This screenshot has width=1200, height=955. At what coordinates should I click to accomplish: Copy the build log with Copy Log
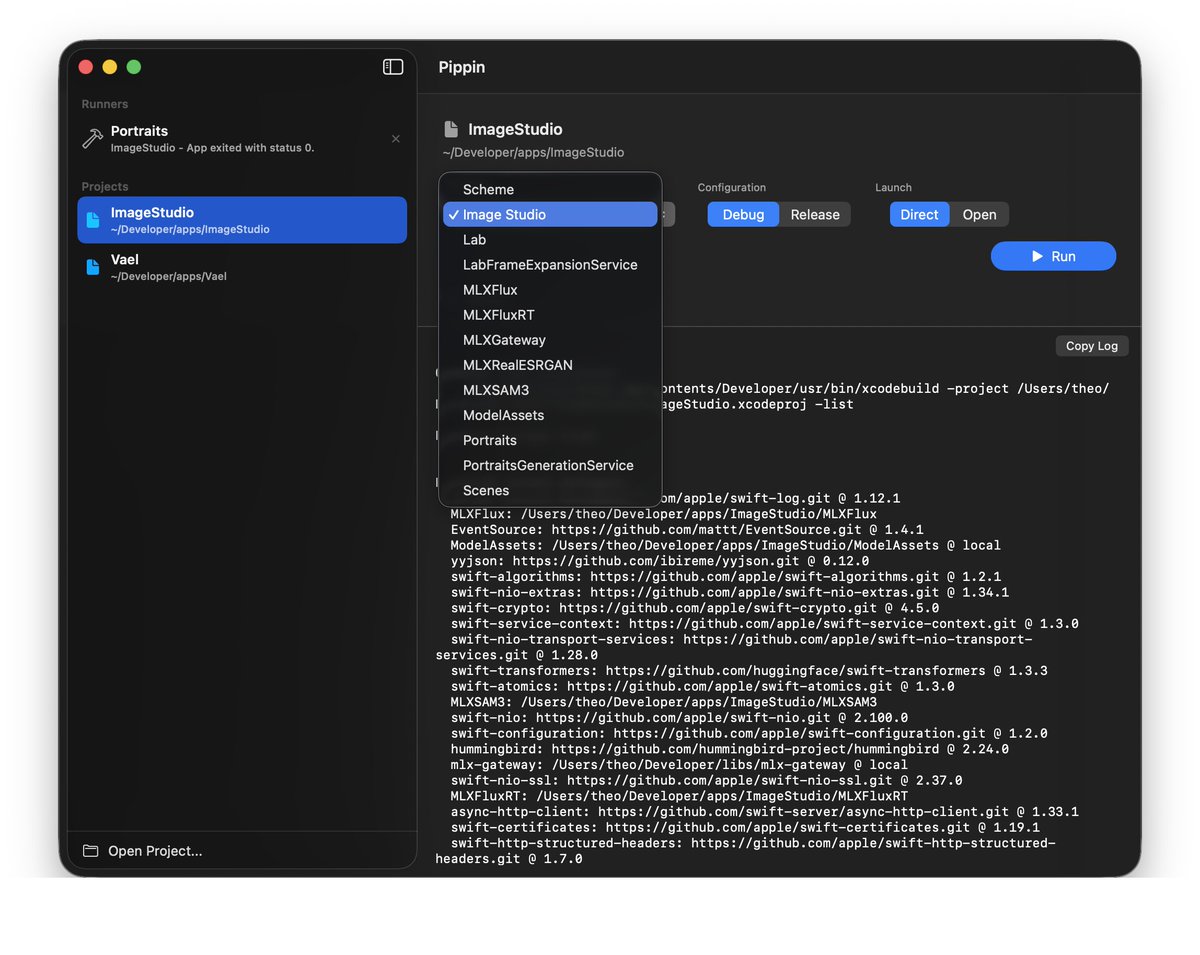point(1092,346)
